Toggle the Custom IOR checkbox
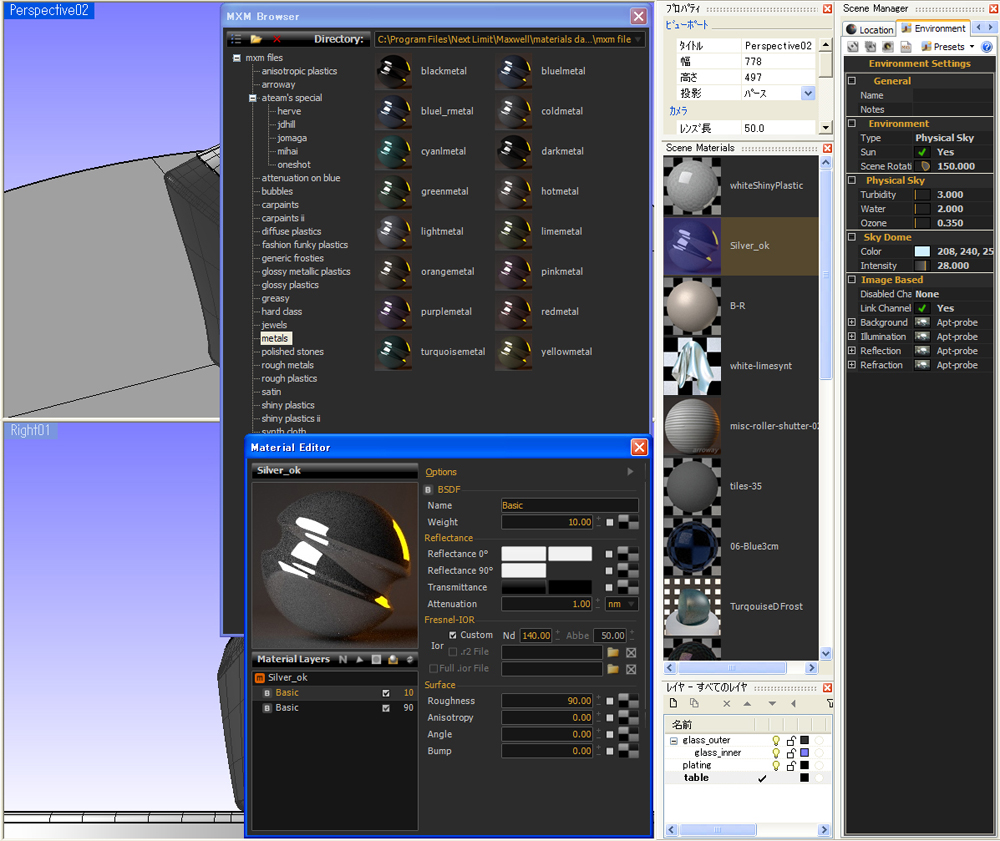Screen dimensions: 1000x841 [453, 635]
